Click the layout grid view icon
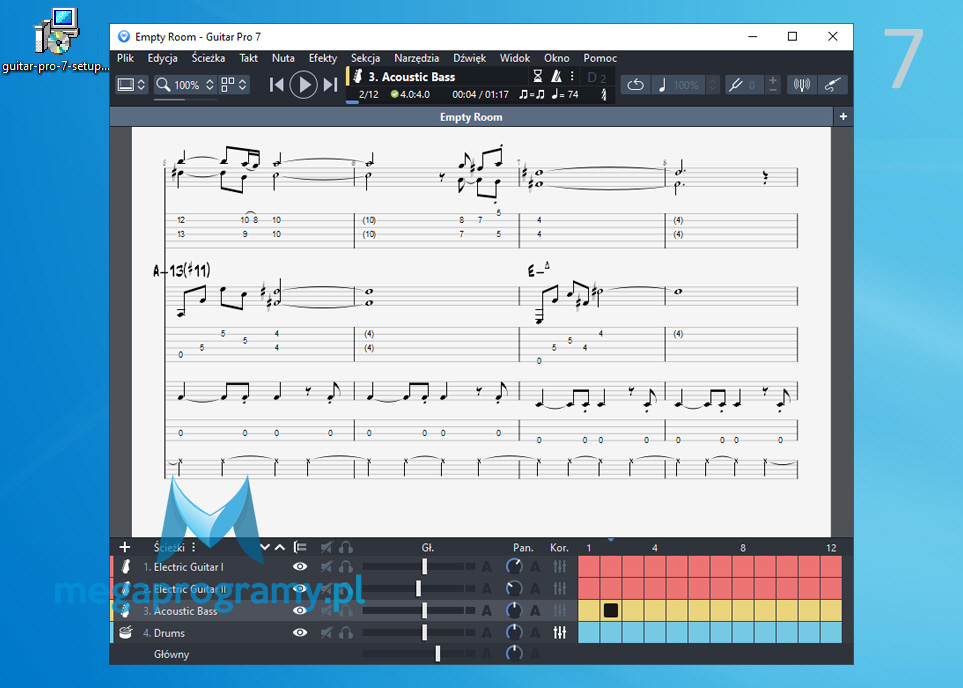The height and width of the screenshot is (688, 963). pyautogui.click(x=227, y=85)
